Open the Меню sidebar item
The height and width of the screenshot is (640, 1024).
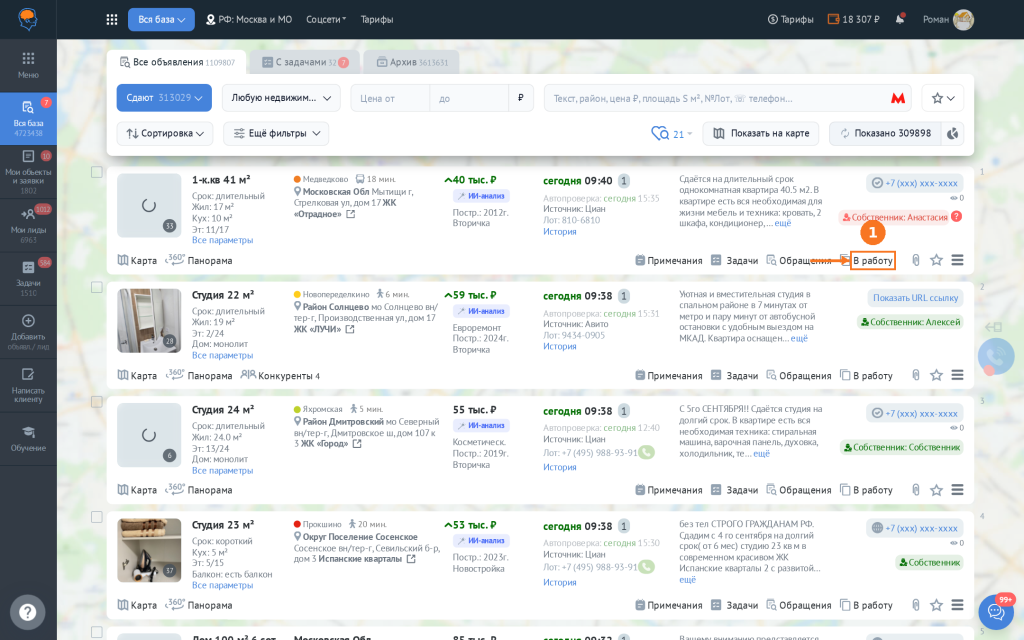point(28,65)
